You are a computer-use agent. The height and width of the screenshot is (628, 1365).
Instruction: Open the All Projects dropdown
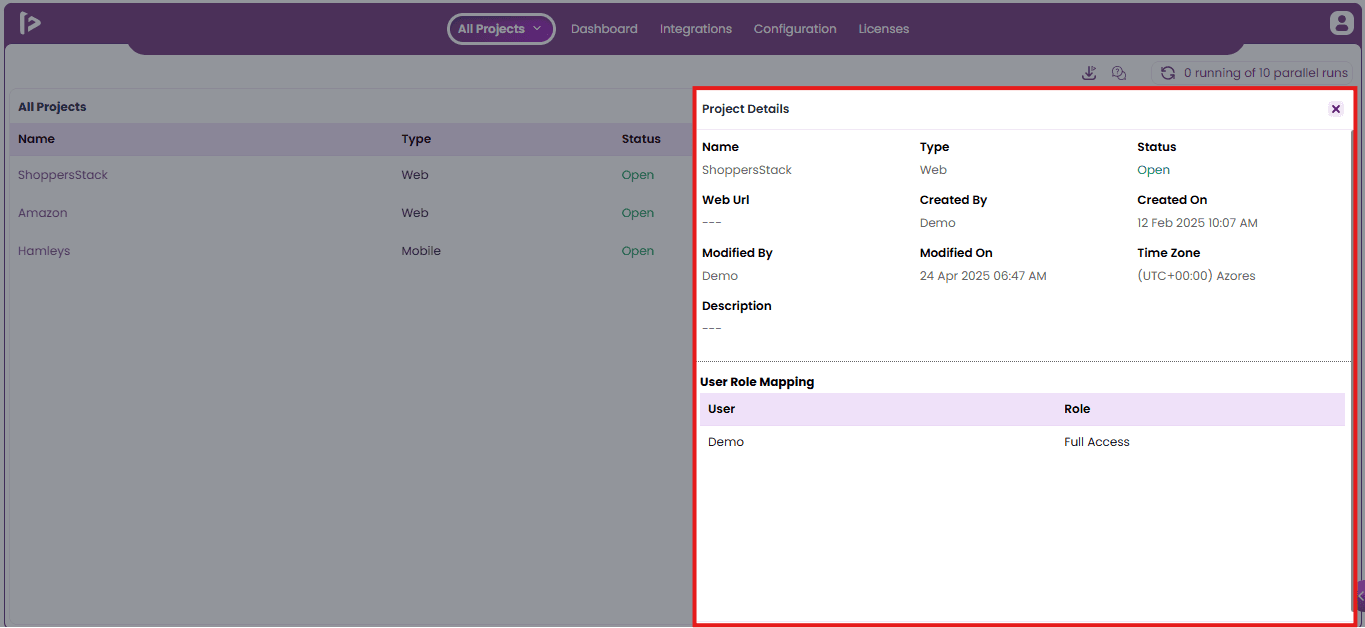[x=501, y=29]
